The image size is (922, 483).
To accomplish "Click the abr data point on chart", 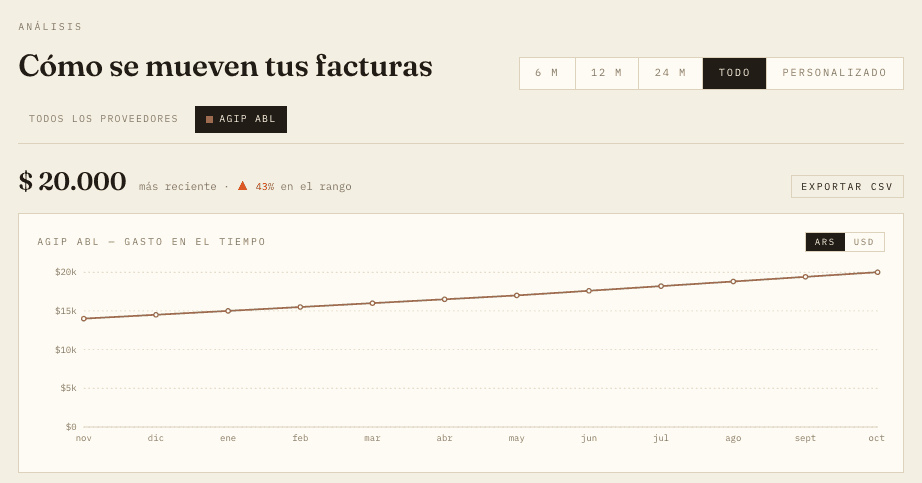I will tap(445, 299).
